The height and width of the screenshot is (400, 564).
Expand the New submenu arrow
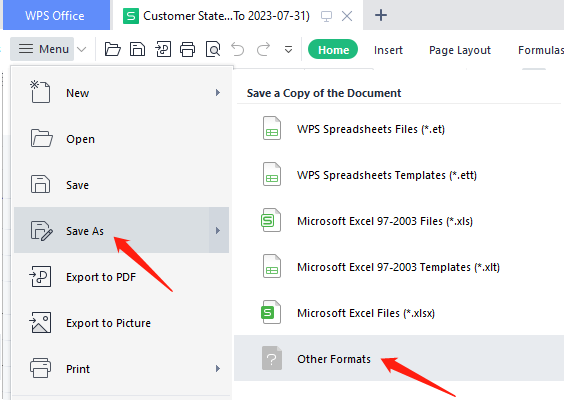(x=218, y=92)
